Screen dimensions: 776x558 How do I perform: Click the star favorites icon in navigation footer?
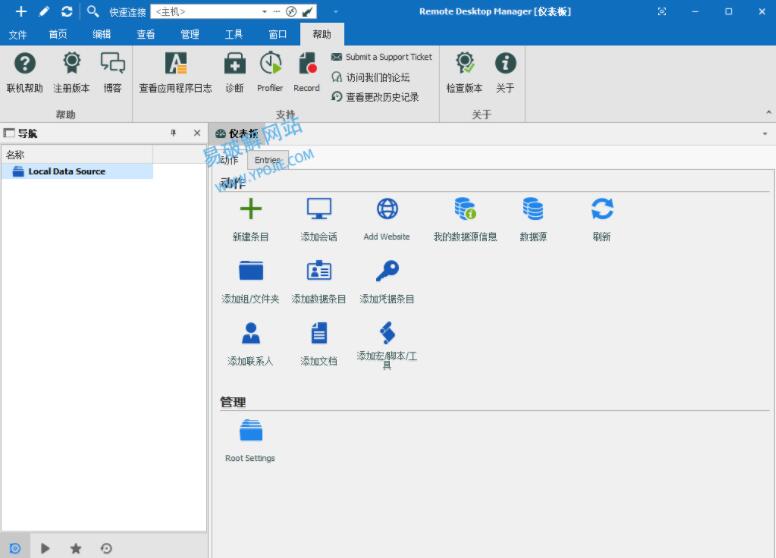pos(76,548)
